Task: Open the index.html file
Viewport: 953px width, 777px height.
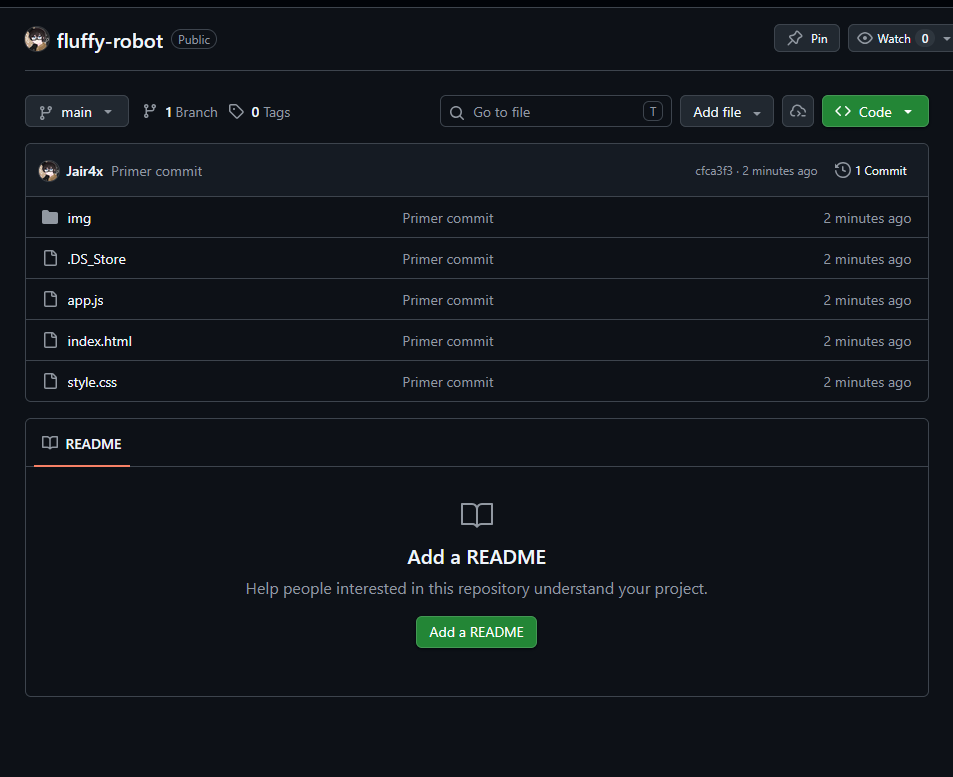Action: pyautogui.click(x=100, y=341)
